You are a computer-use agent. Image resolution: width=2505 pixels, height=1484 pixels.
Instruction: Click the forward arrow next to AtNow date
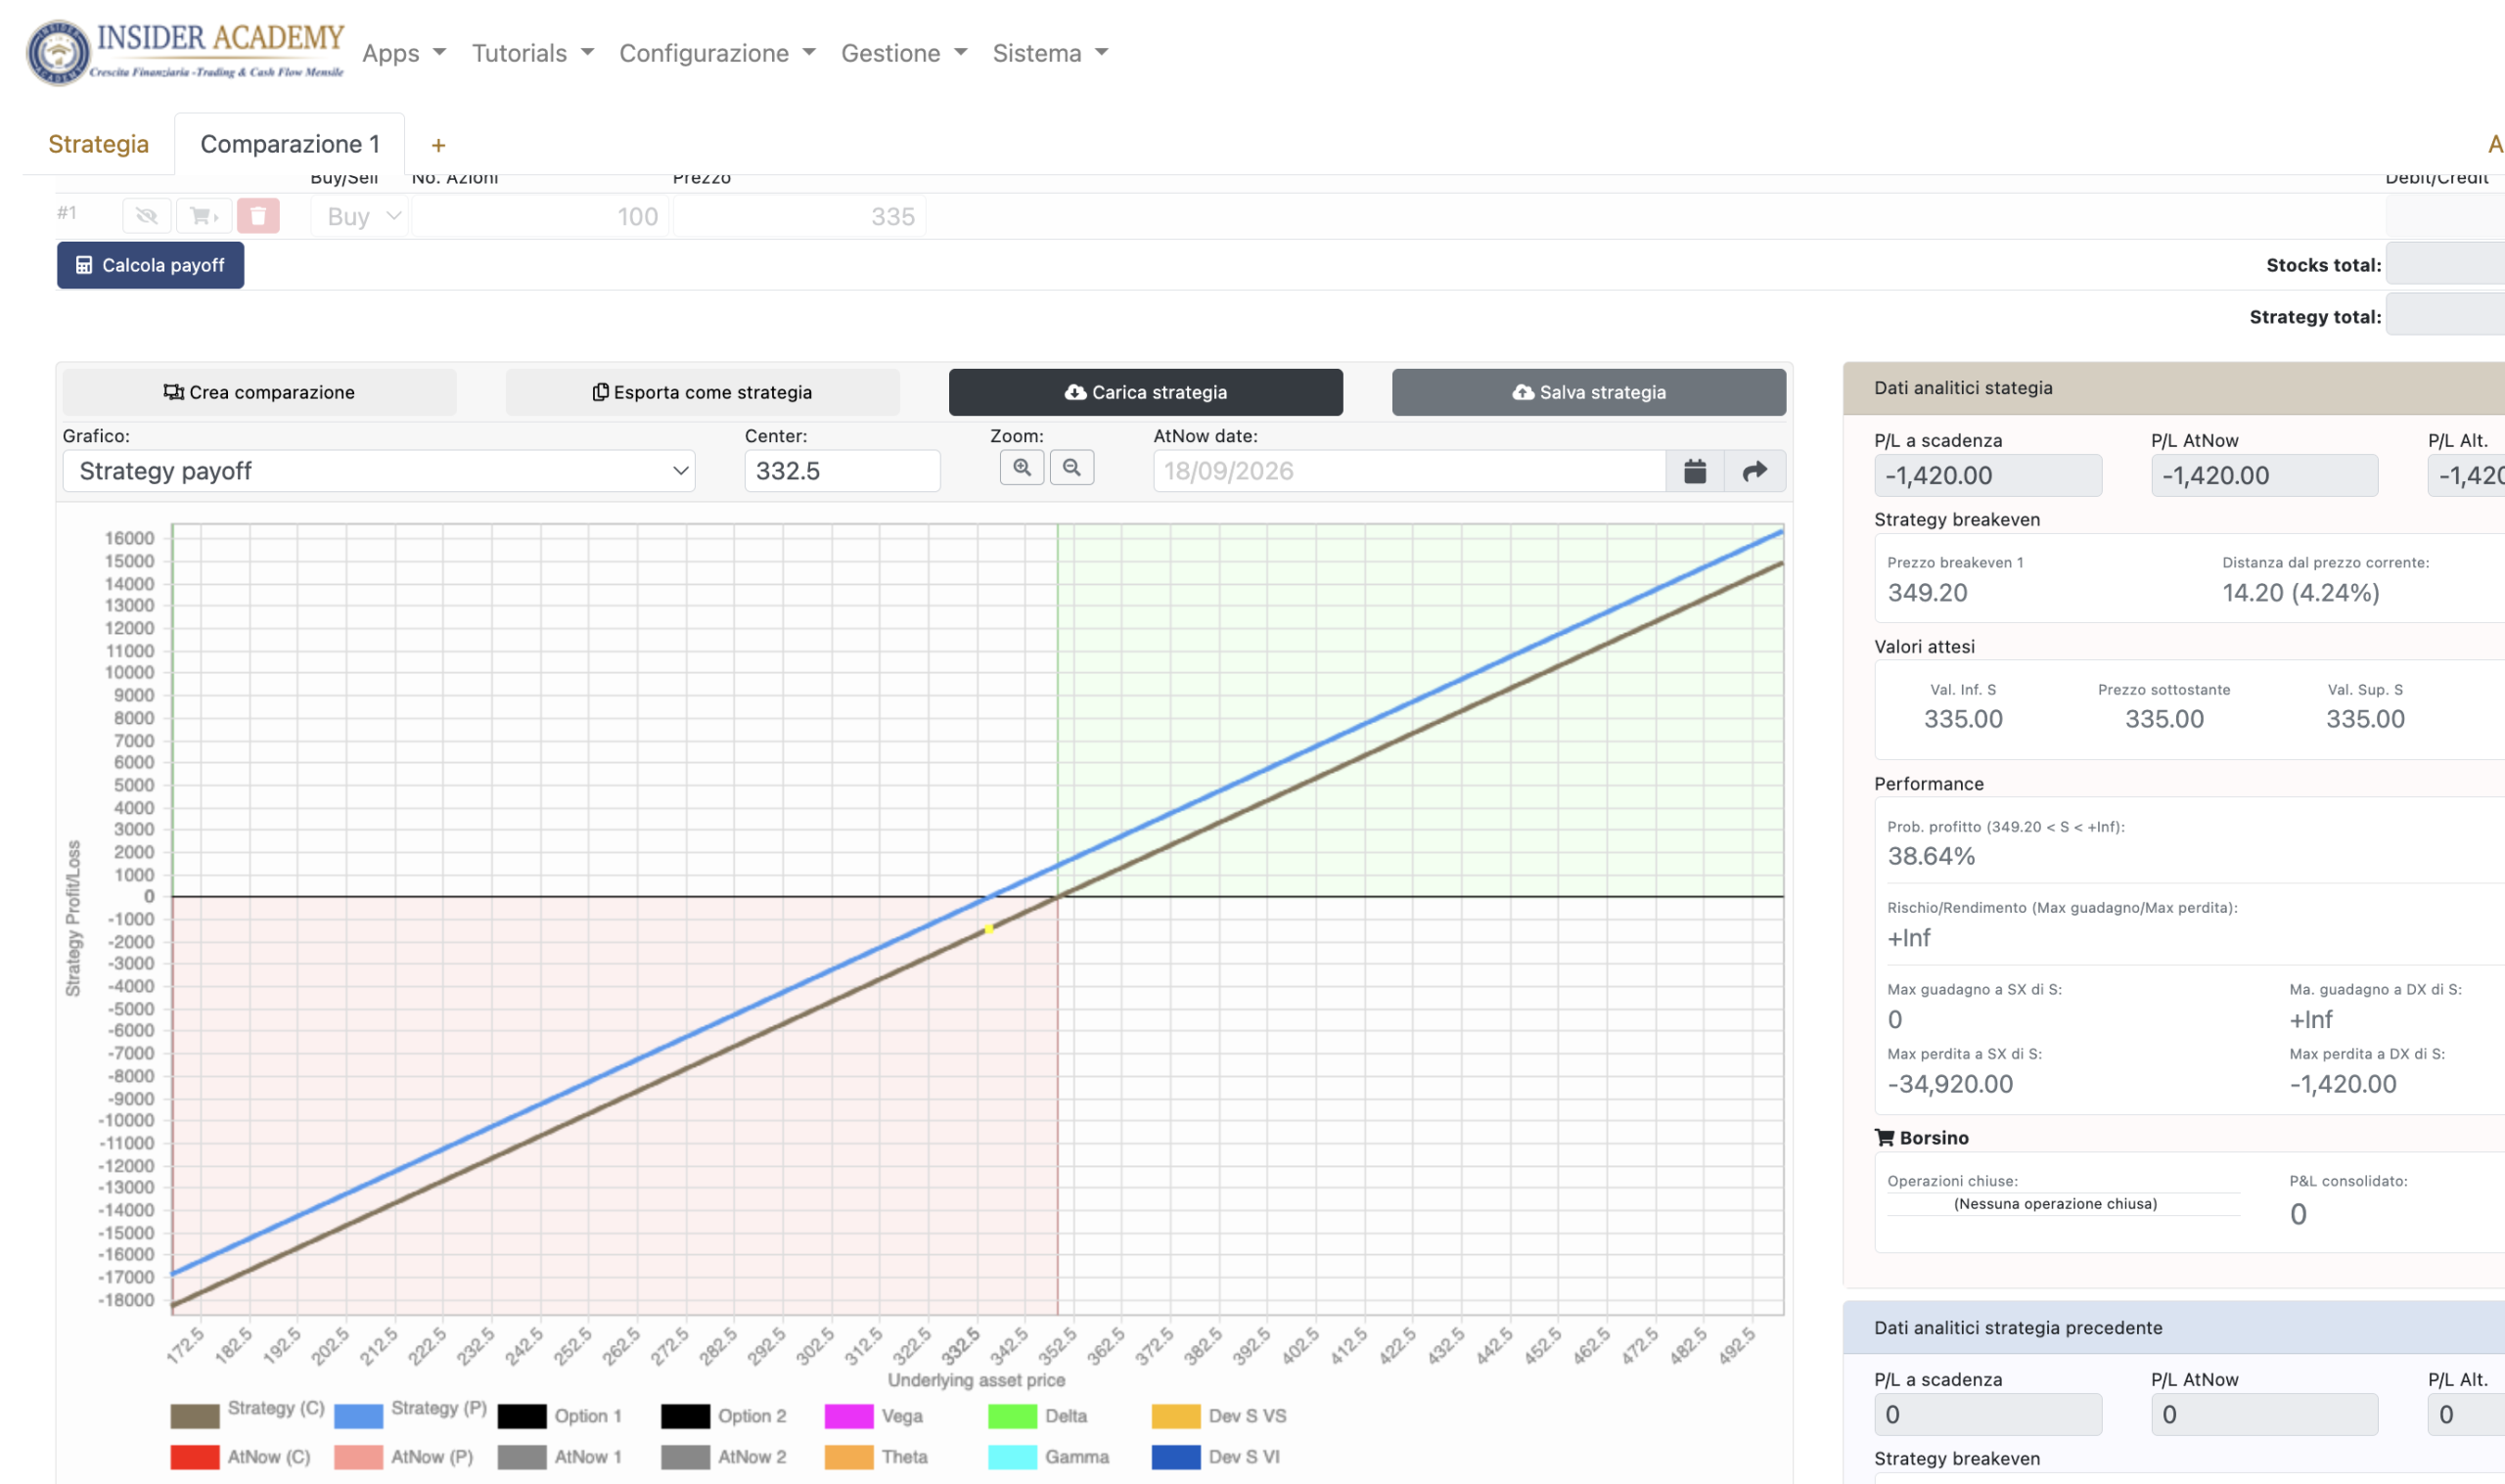coord(1755,471)
